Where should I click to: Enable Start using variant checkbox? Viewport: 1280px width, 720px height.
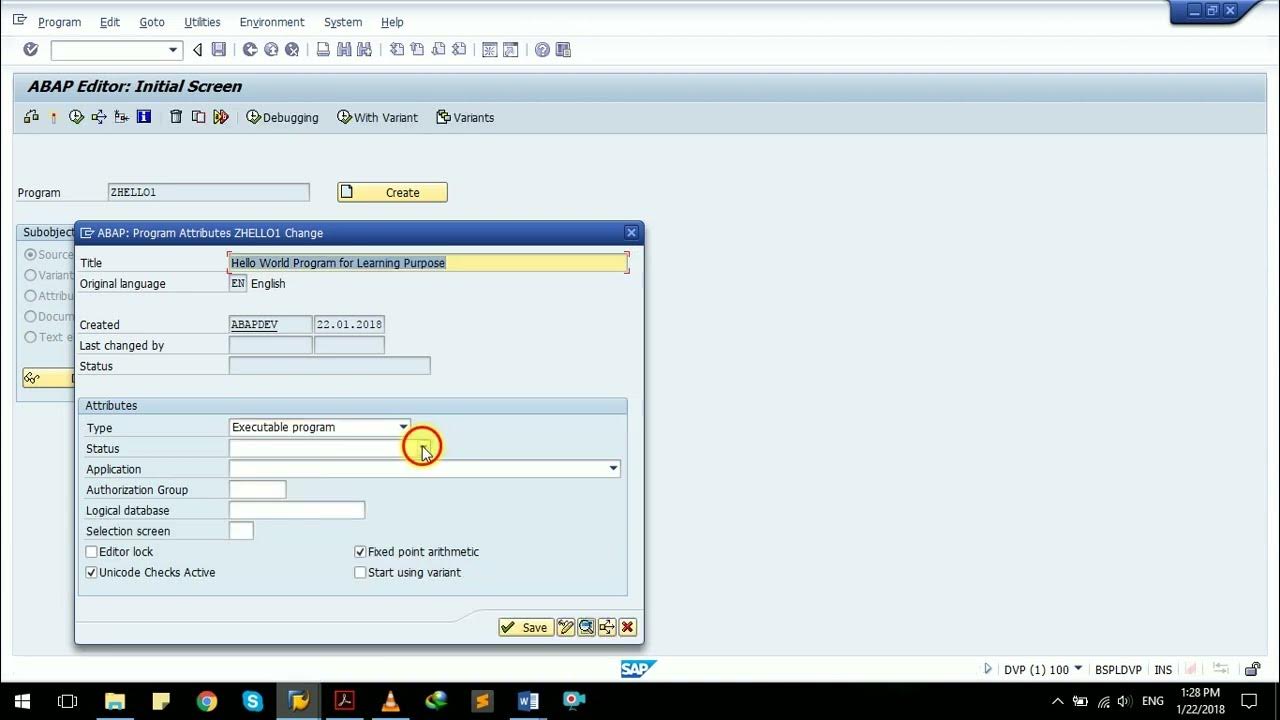point(360,572)
